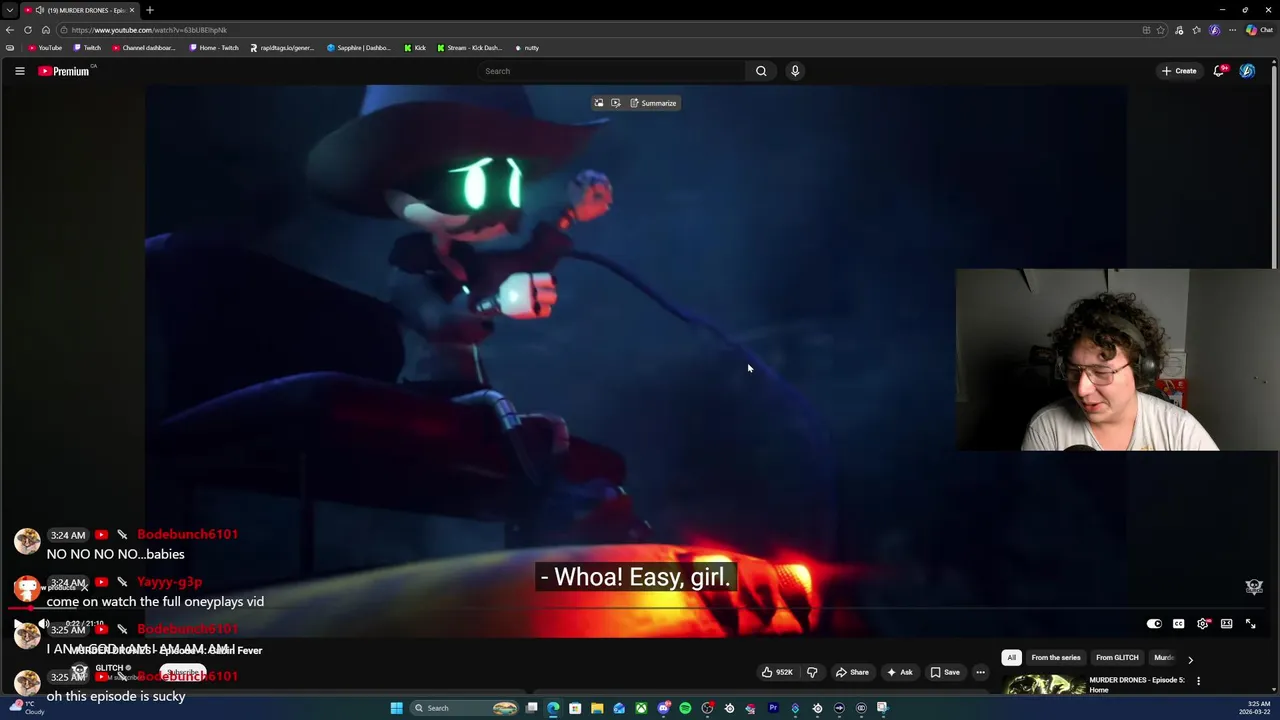Click the YouTube search magnifier button
This screenshot has height=720, width=1280.
click(x=761, y=71)
